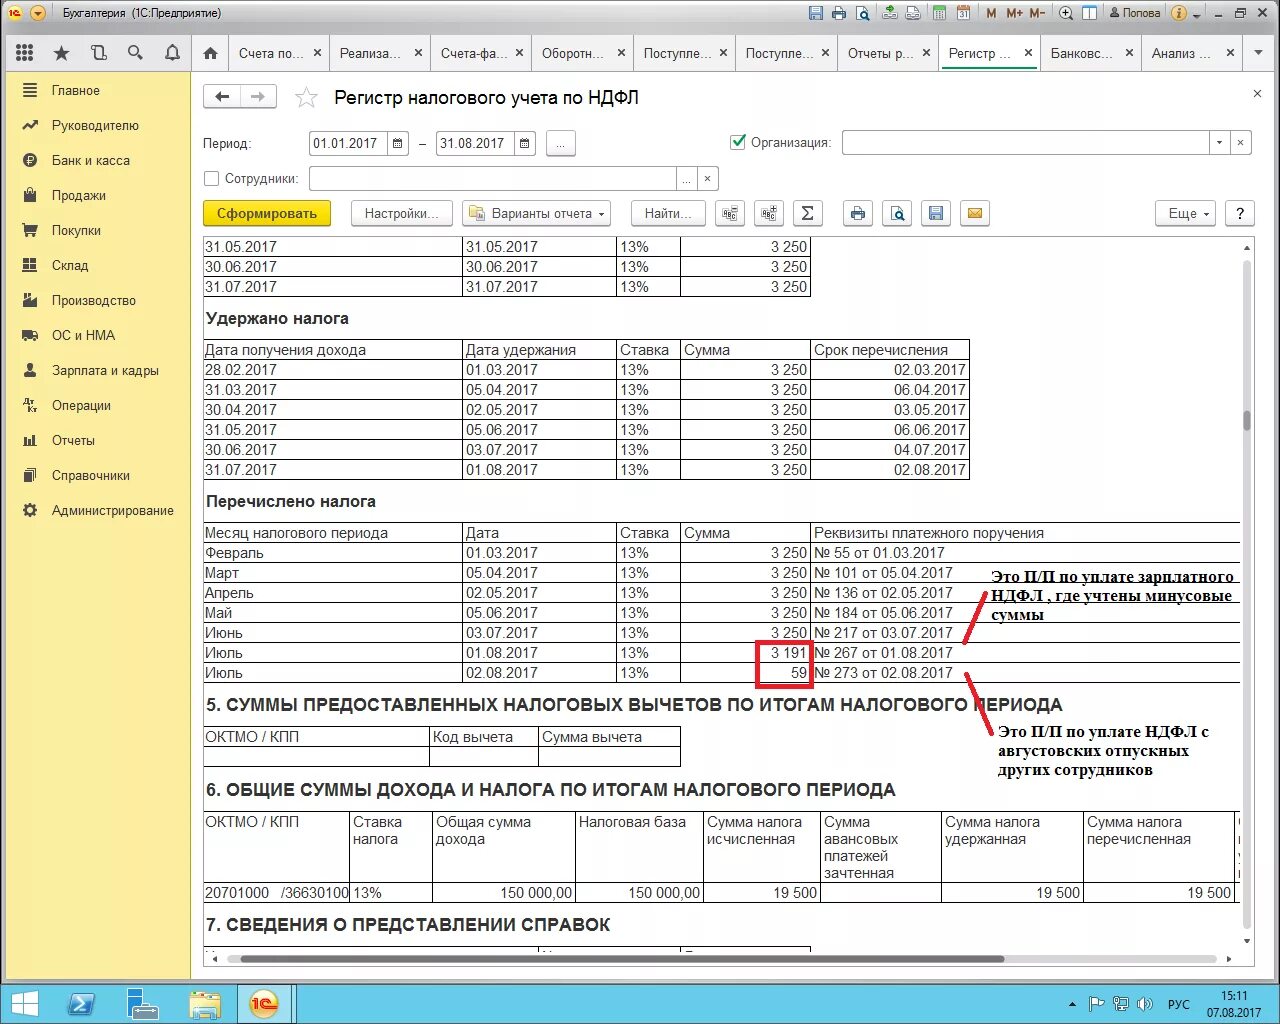This screenshot has width=1280, height=1024.
Task: Expand all report groups icon
Action: point(768,213)
